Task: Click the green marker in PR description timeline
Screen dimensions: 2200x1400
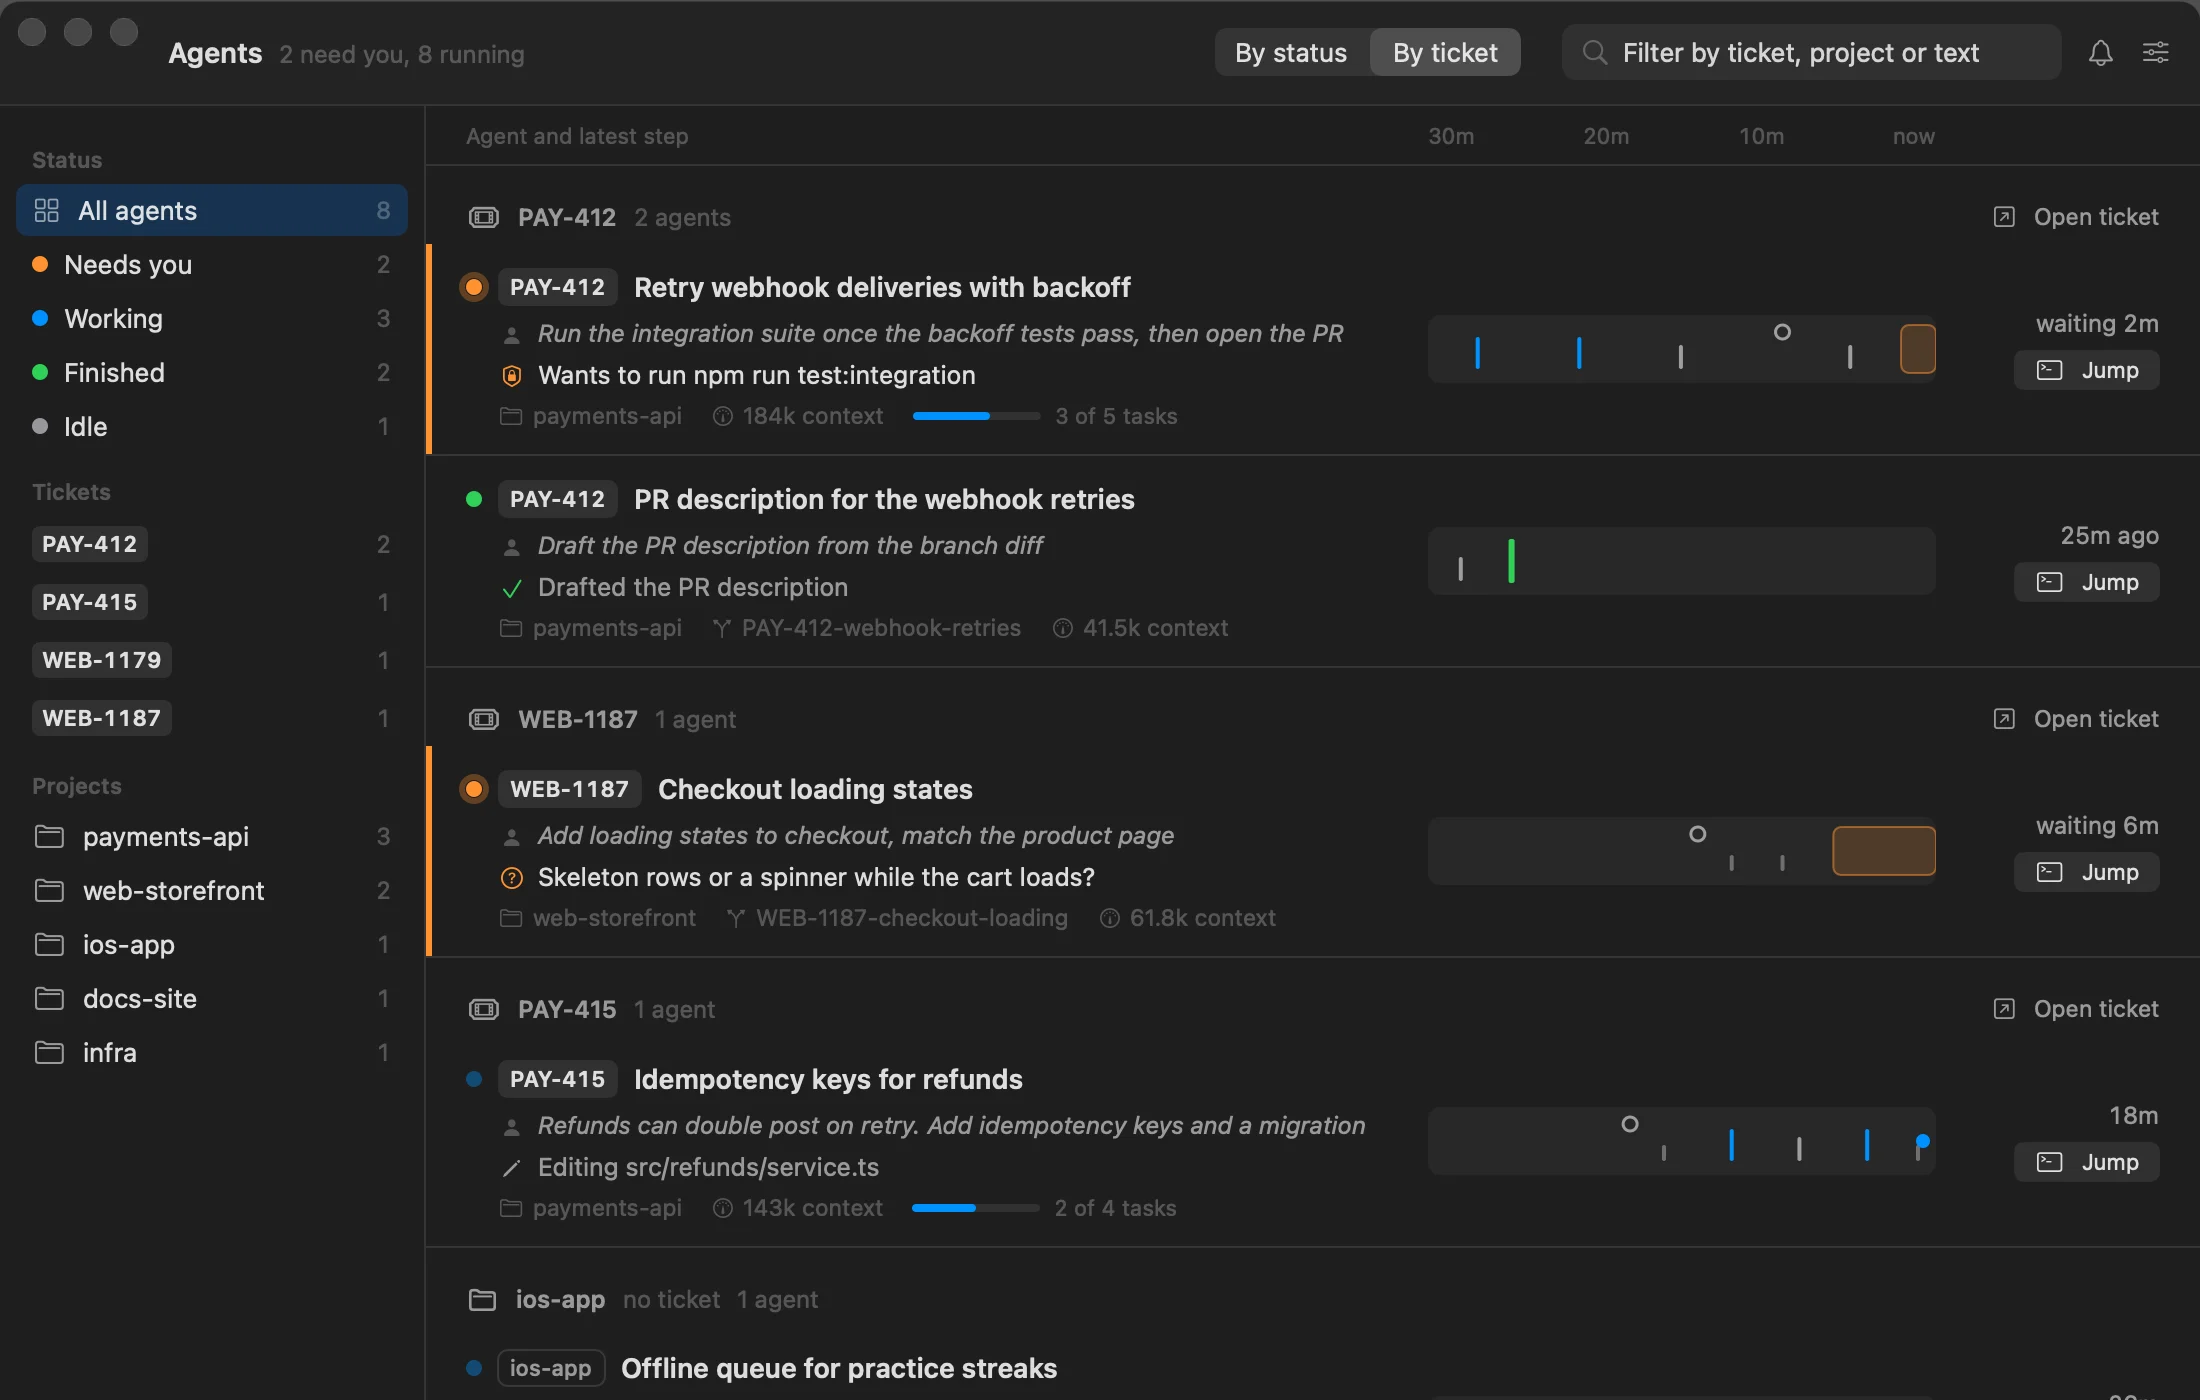Action: pyautogui.click(x=1511, y=560)
